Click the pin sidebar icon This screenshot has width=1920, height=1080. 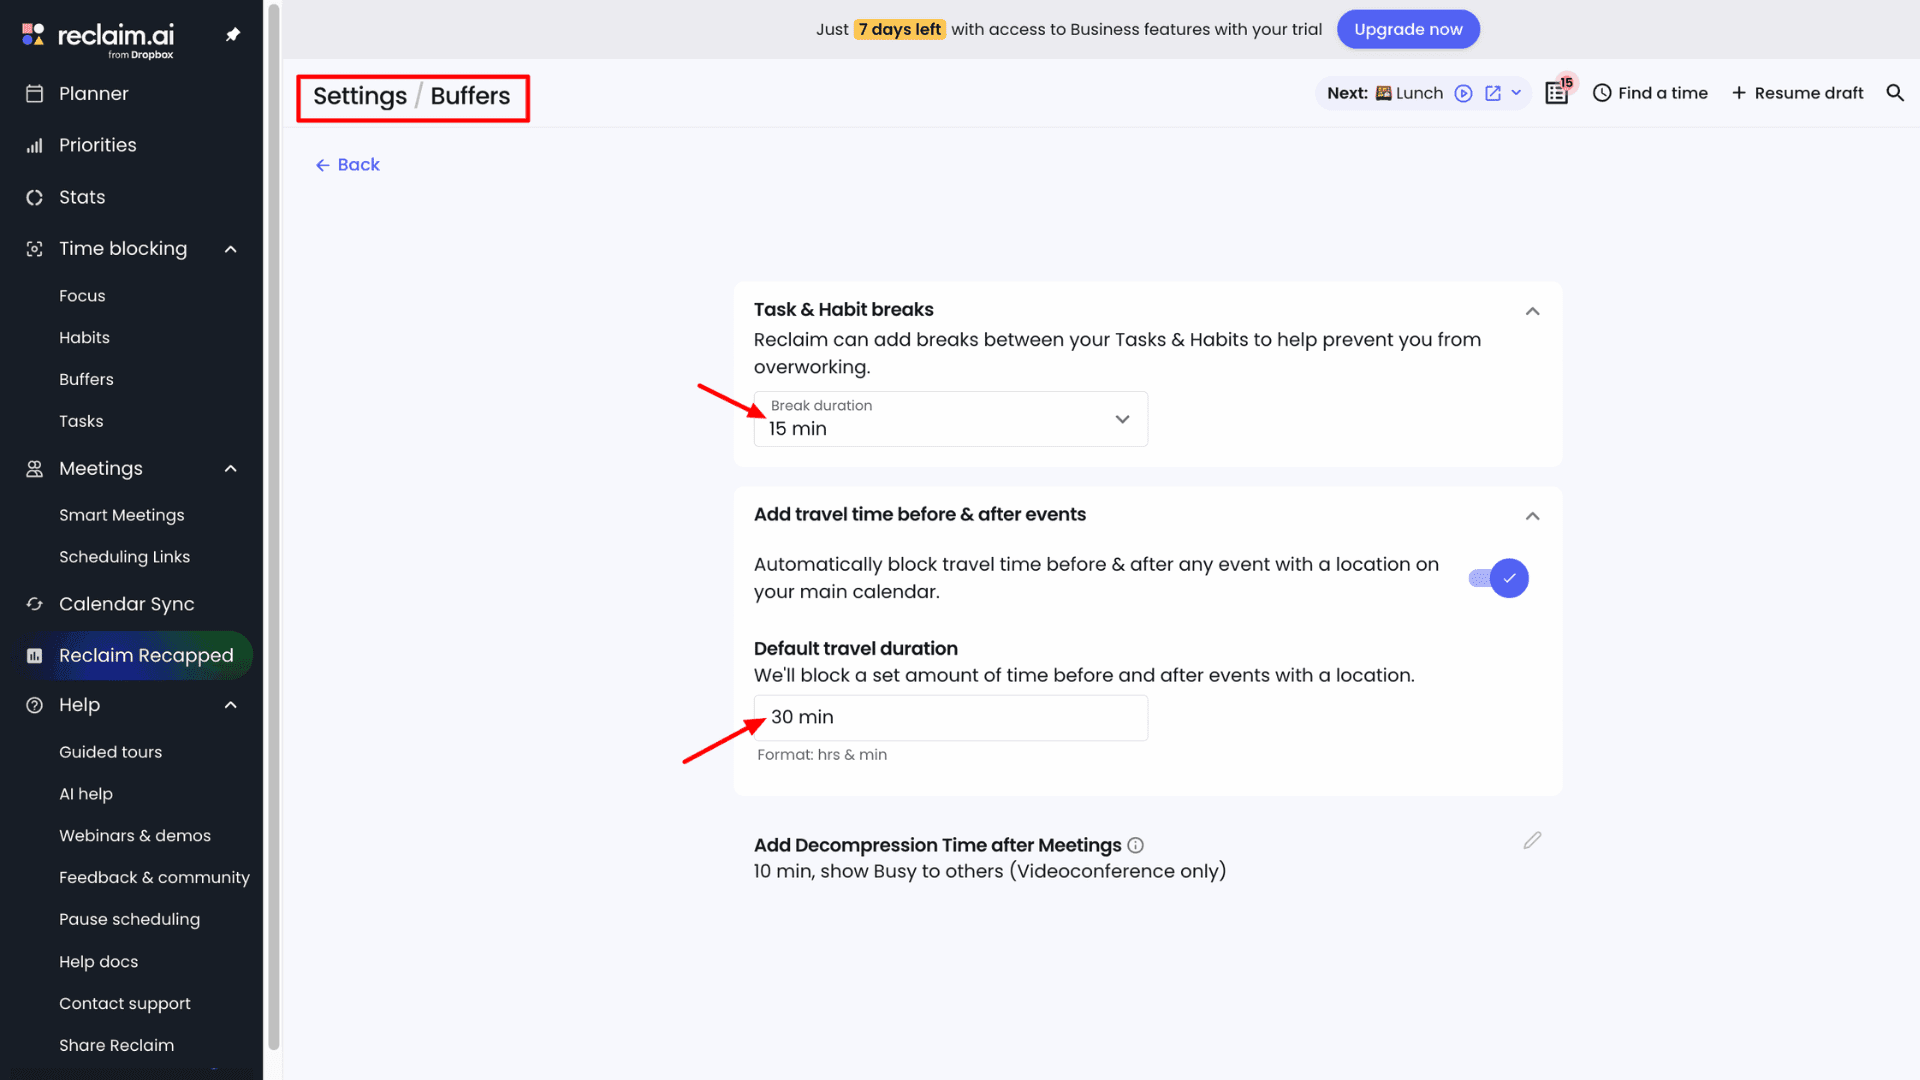click(x=233, y=35)
